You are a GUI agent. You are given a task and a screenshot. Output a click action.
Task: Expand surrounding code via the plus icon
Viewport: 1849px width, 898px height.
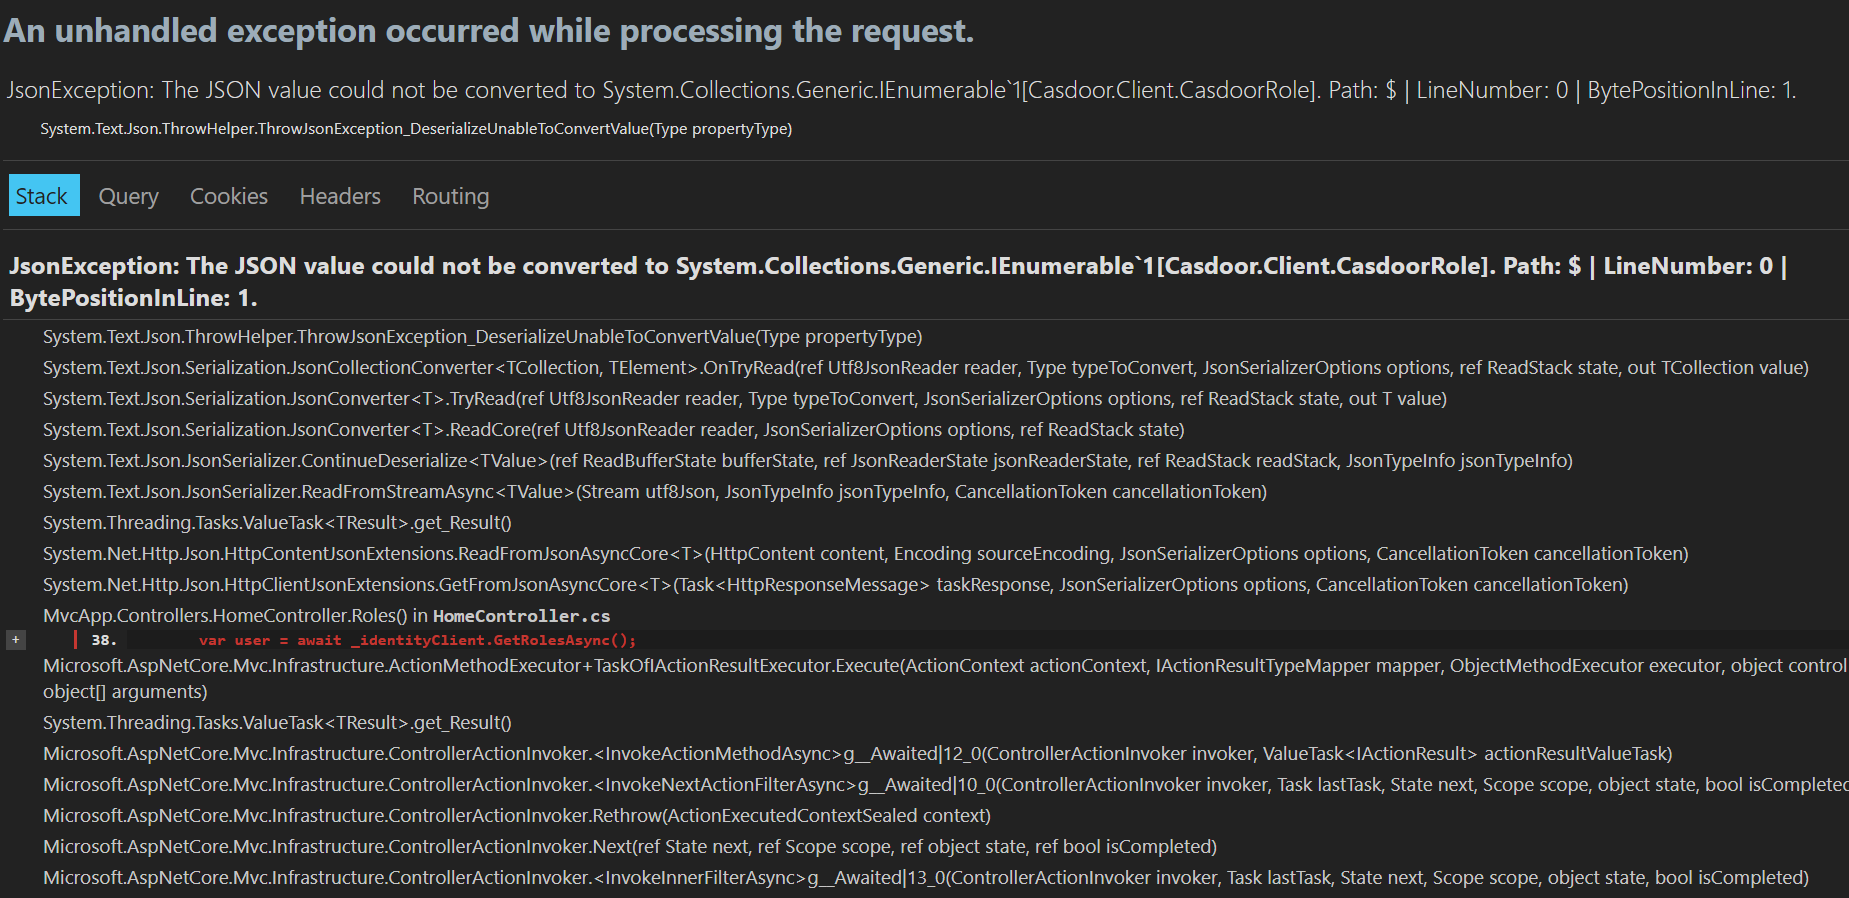tap(15, 638)
